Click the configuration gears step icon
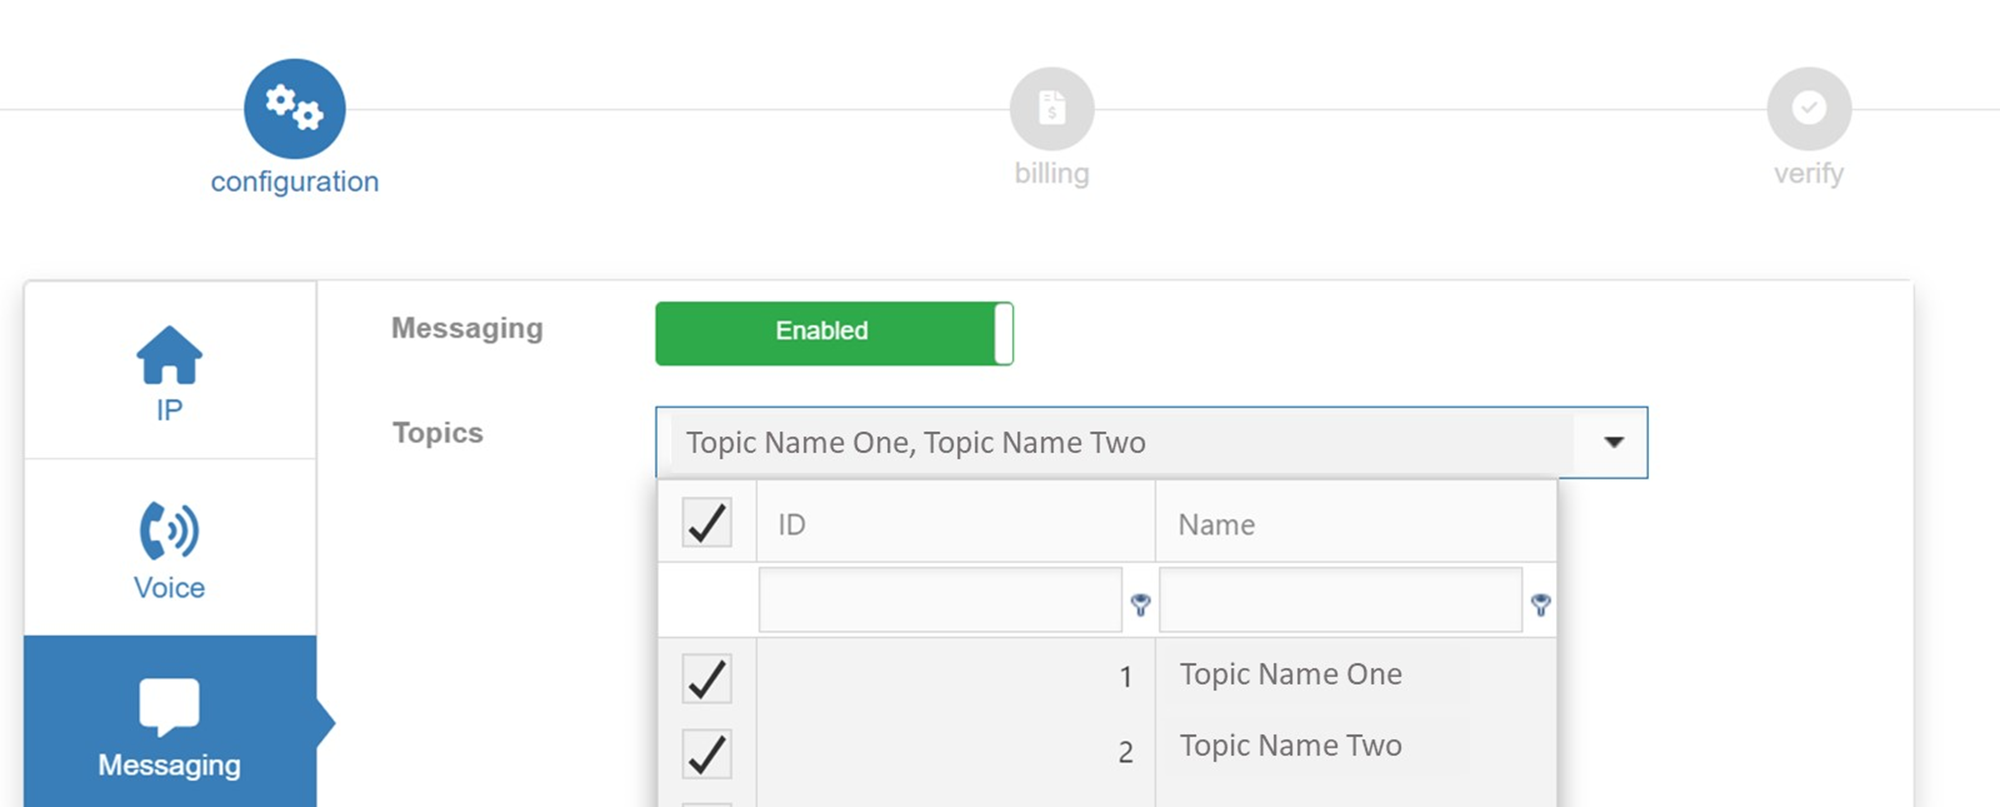Viewport: 2000px width, 807px height. (x=294, y=108)
